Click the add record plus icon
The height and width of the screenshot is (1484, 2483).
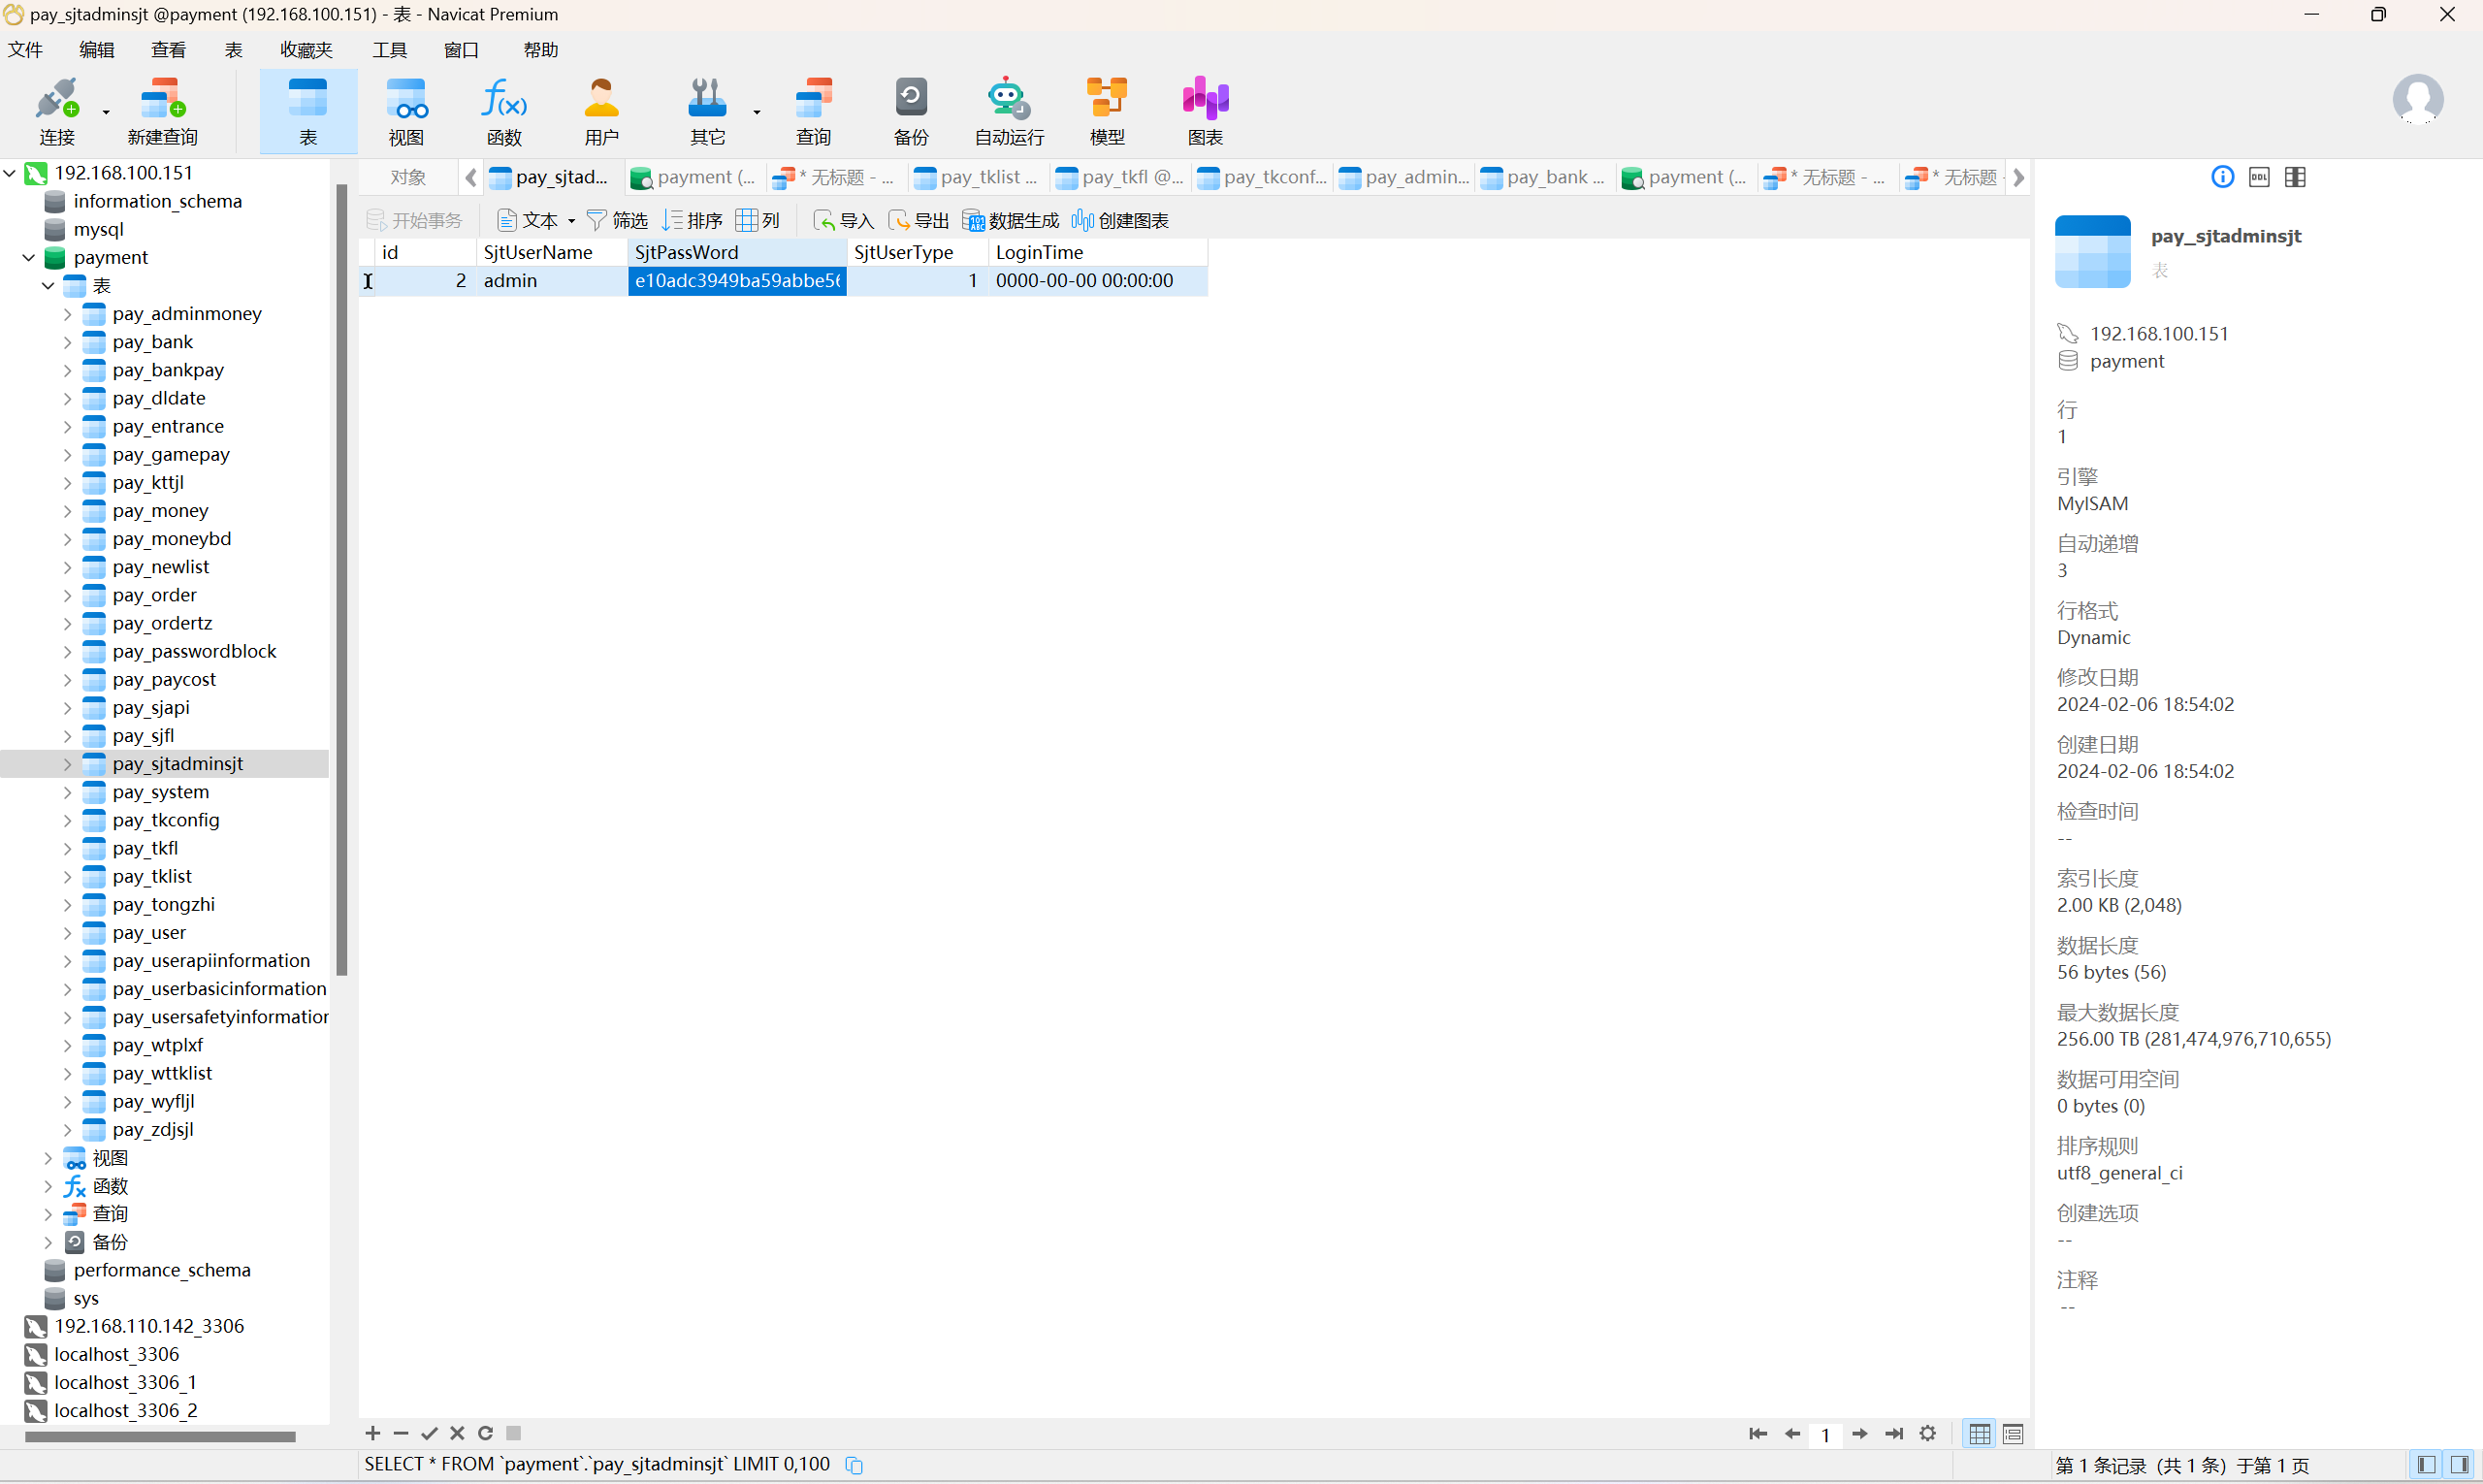[372, 1433]
